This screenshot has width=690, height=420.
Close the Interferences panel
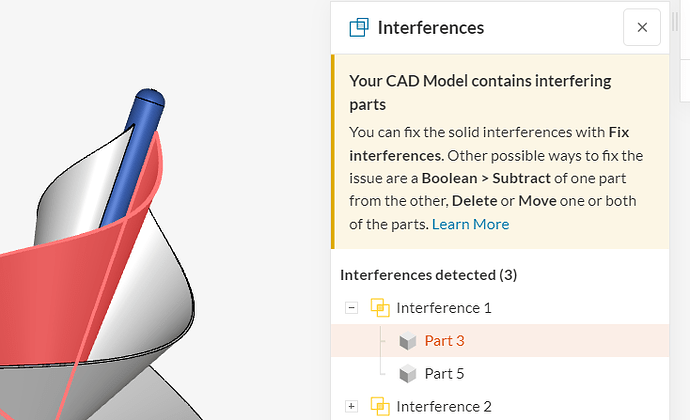click(641, 28)
